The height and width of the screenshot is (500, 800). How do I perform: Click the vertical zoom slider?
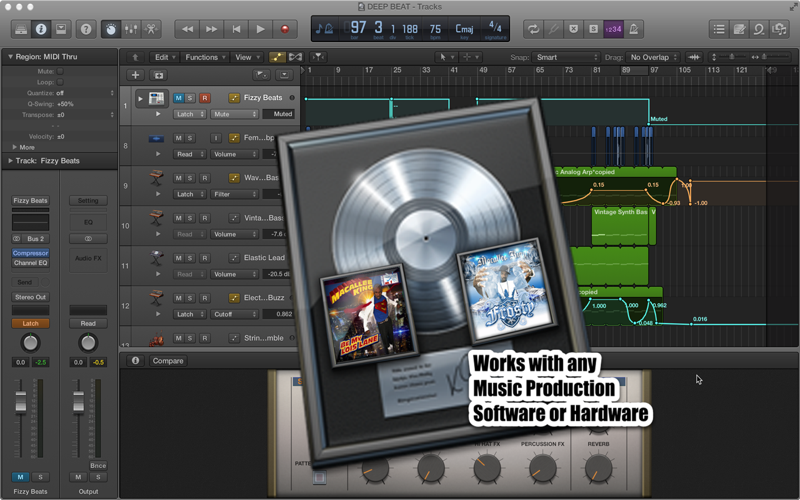pyautogui.click(x=731, y=57)
